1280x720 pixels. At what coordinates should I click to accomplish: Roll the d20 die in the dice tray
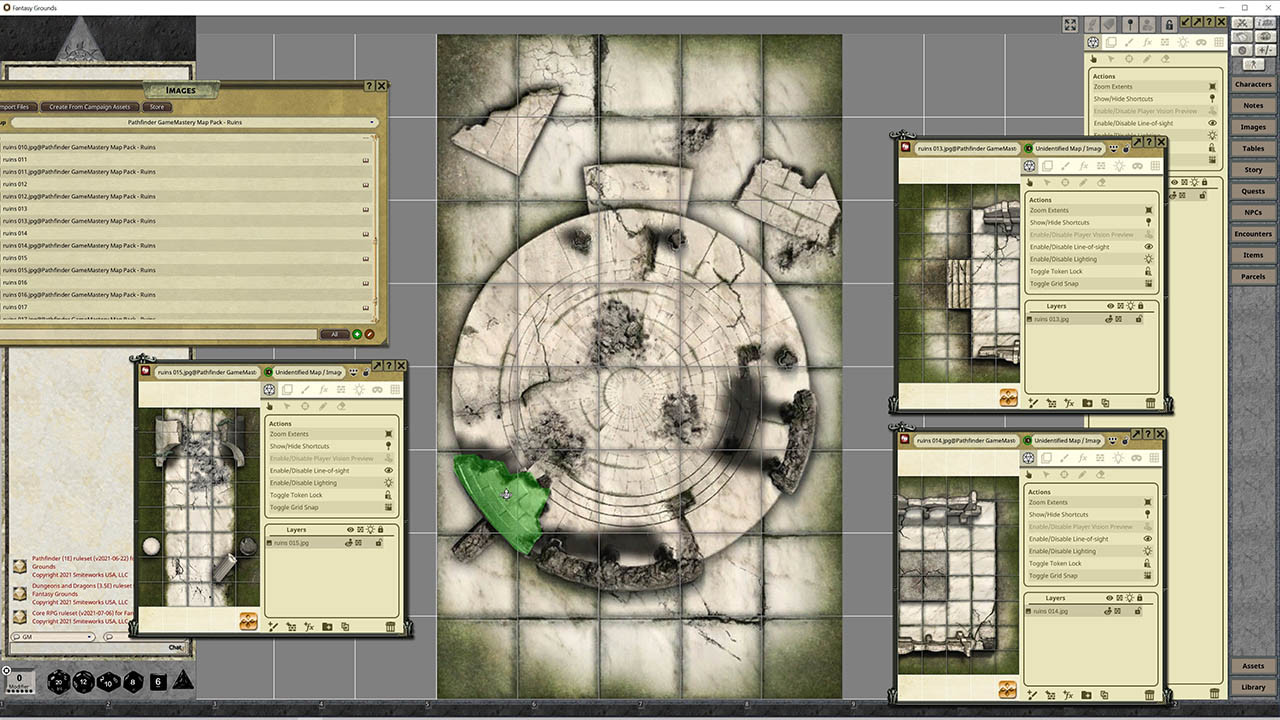coord(59,681)
